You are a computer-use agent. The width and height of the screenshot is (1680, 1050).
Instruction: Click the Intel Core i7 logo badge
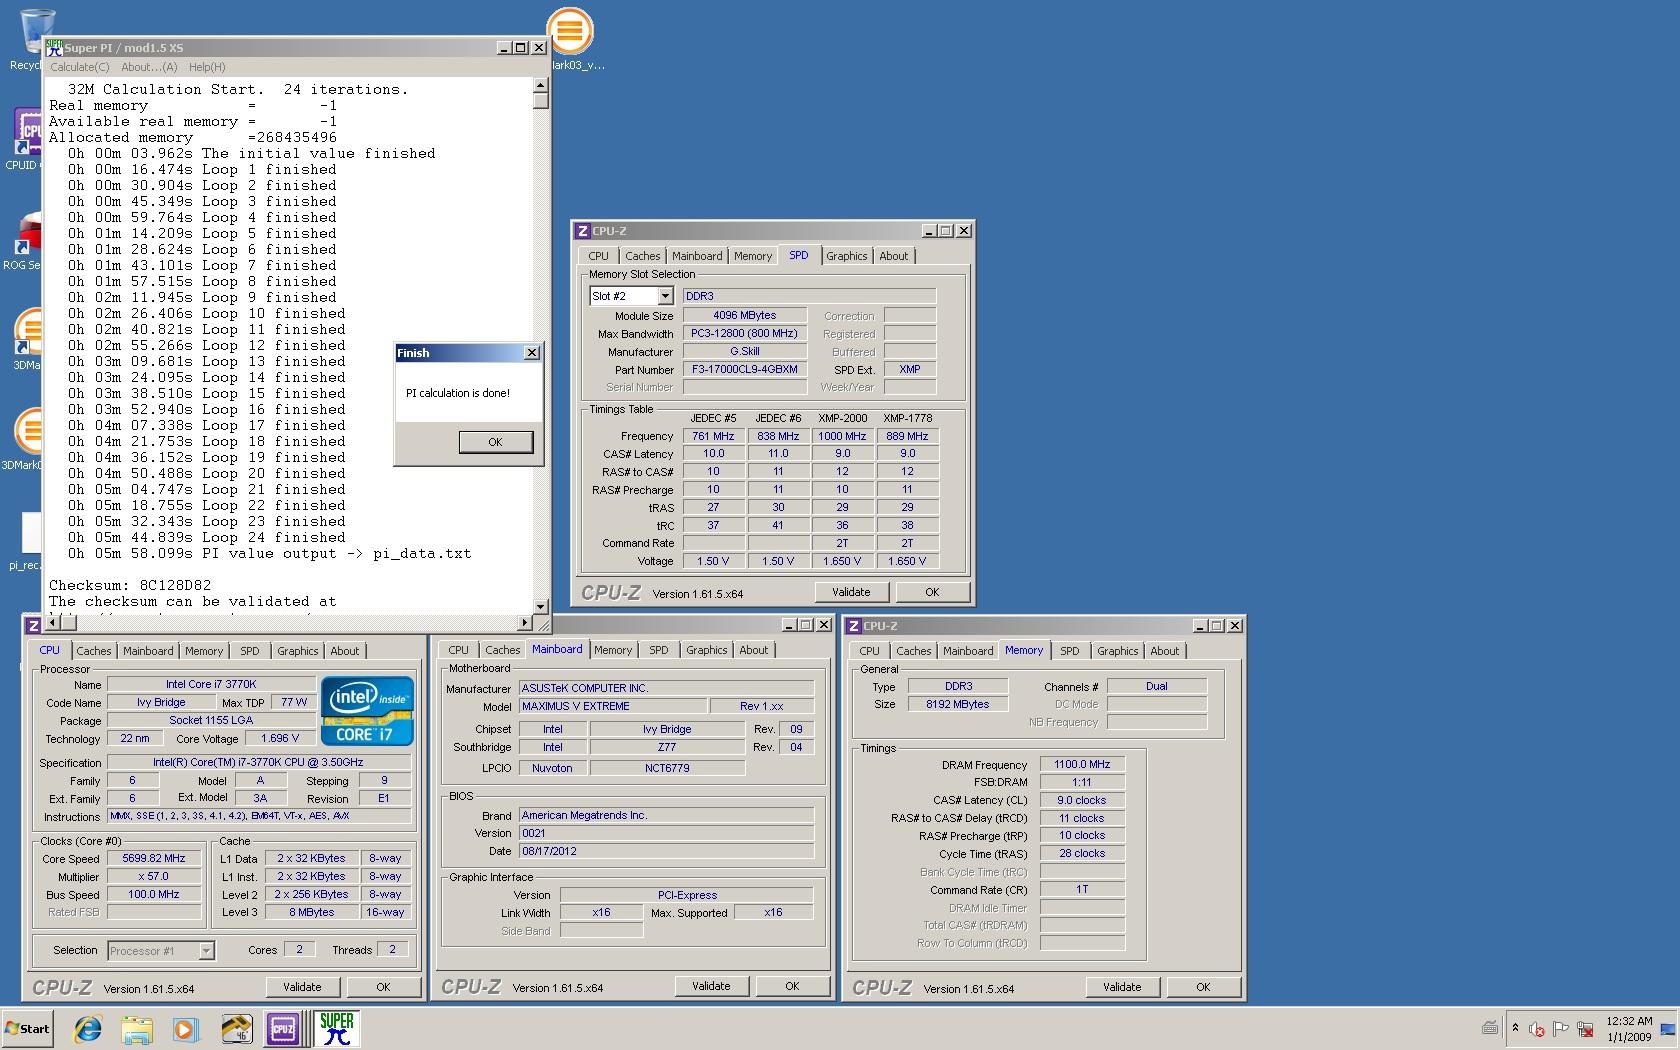click(367, 711)
